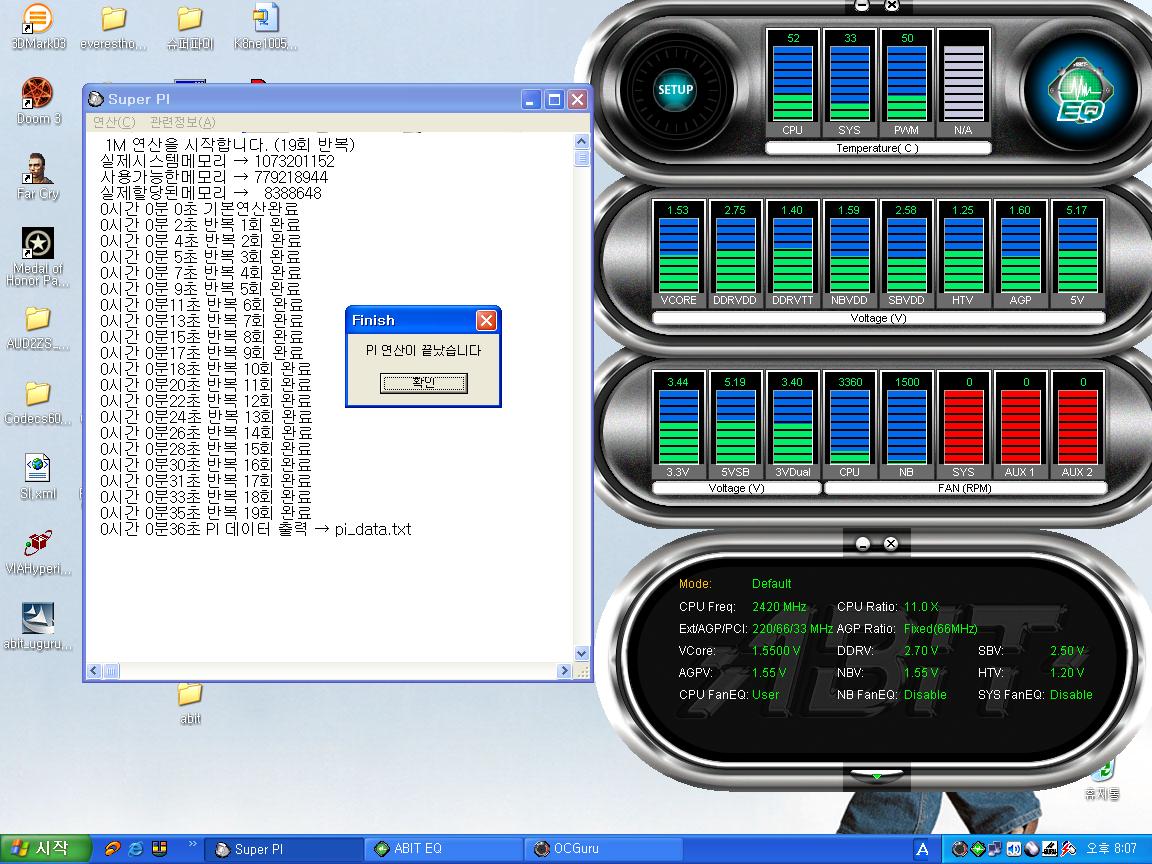1152x864 pixels.
Task: Click the CPU temperature gauge showing 52
Action: pyautogui.click(x=793, y=83)
